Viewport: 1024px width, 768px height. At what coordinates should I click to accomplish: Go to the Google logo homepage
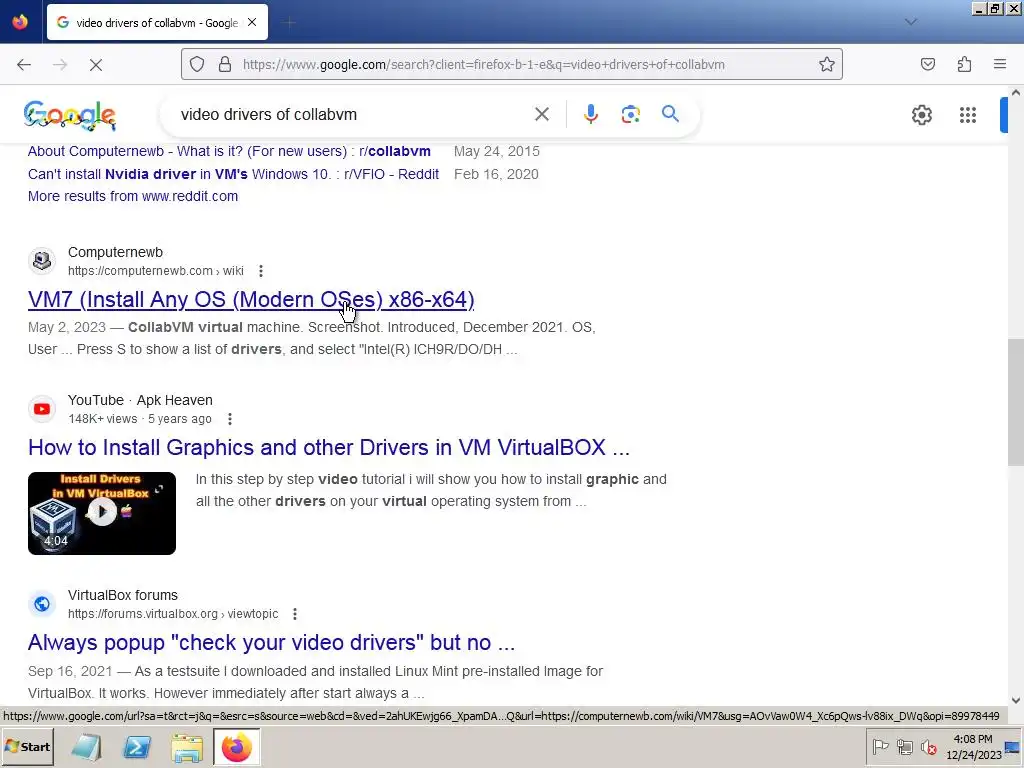tap(70, 116)
